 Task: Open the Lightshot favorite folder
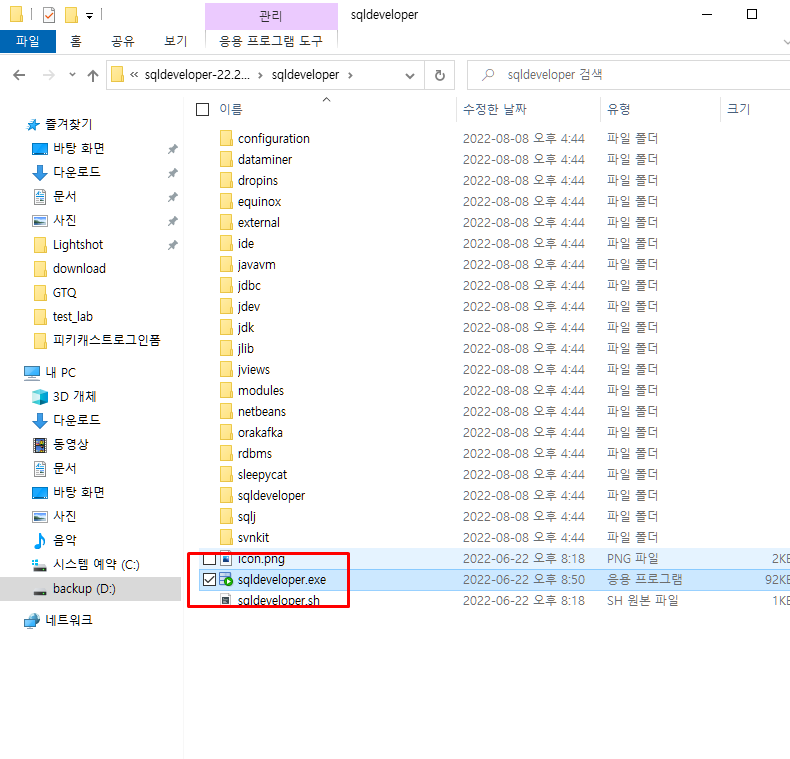pos(78,245)
